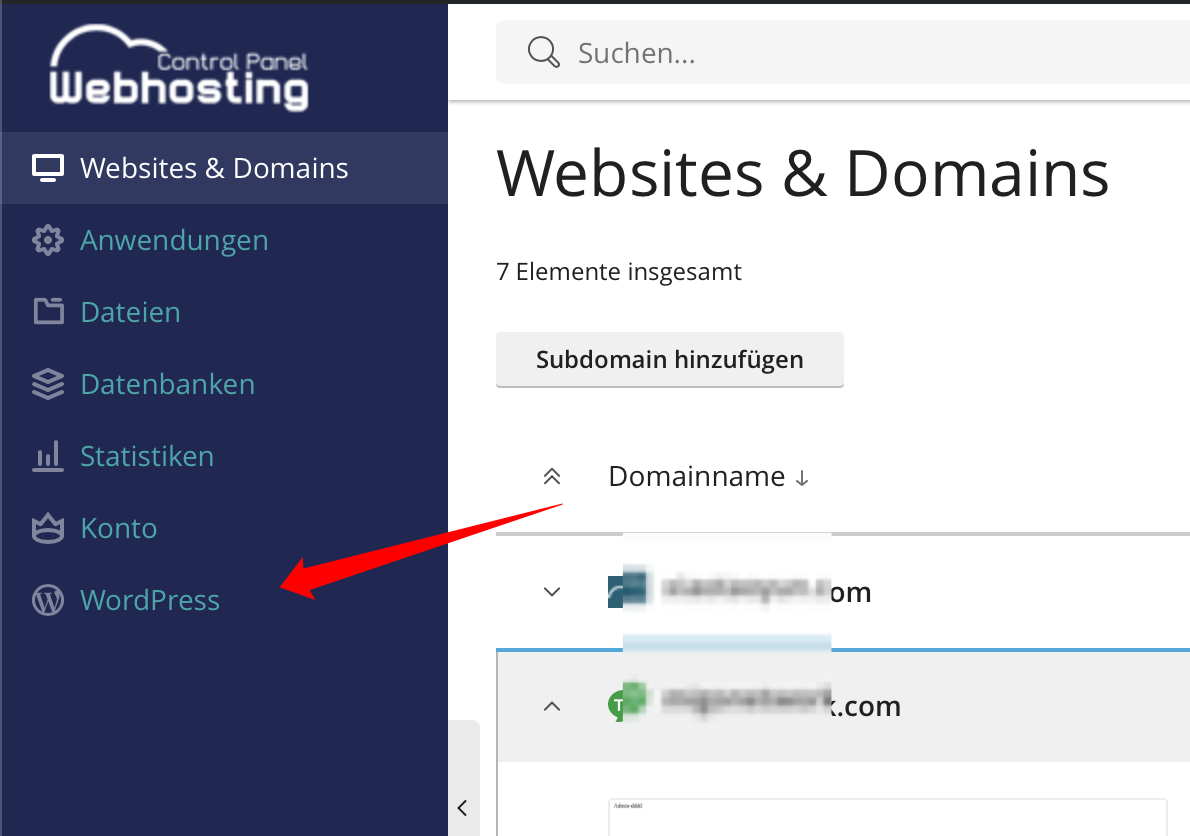Viewport: 1190px width, 836px height.
Task: Toggle the Domainname sort direction arrow
Action: [801, 479]
